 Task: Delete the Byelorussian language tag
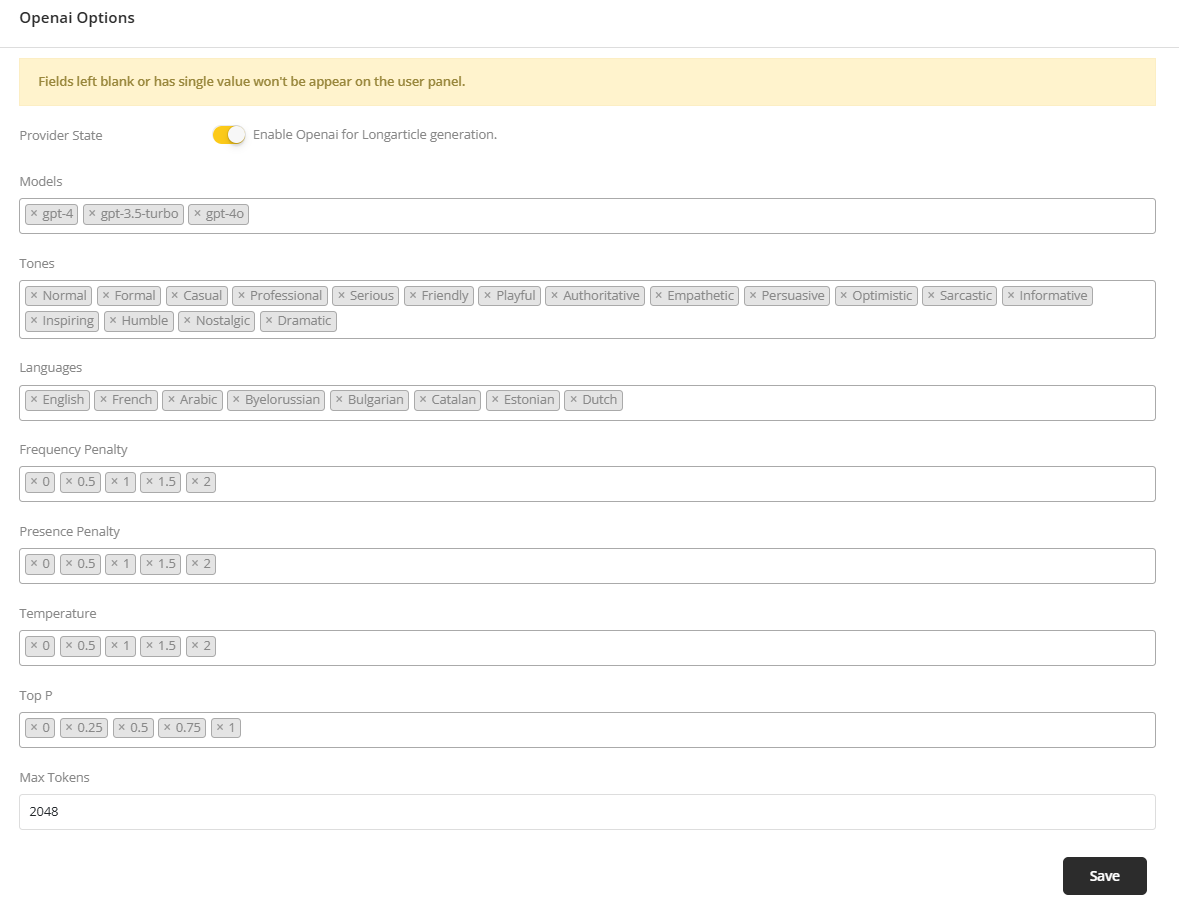tap(236, 400)
